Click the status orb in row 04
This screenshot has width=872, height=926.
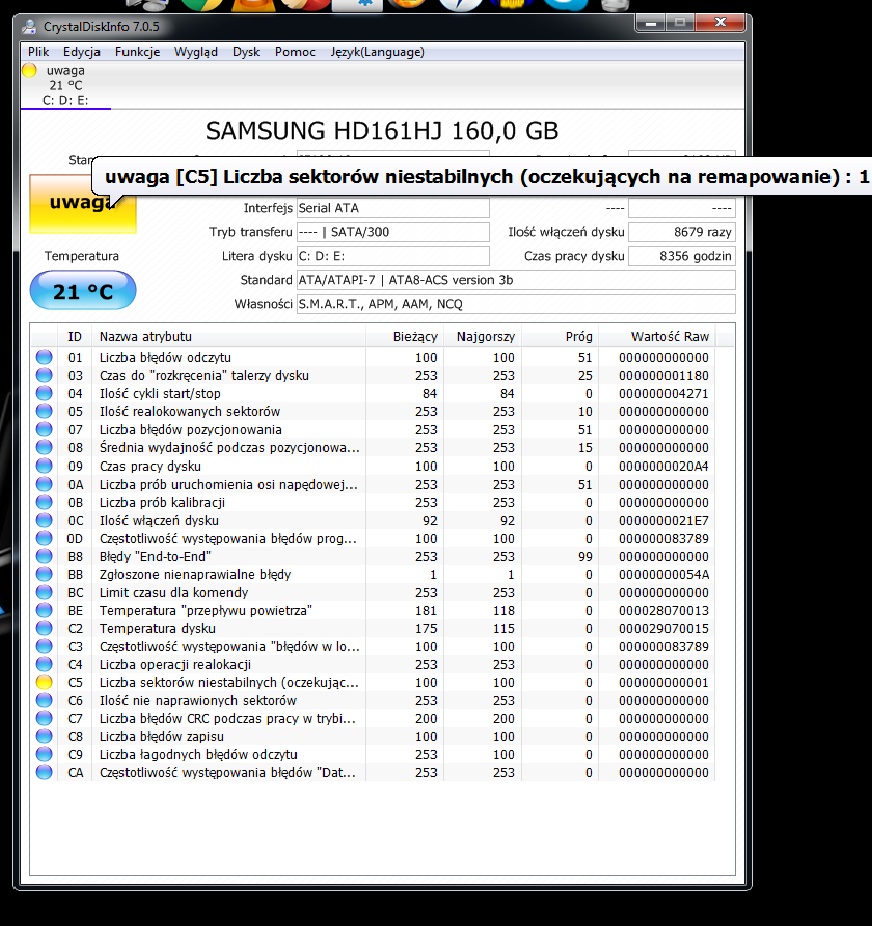(x=44, y=393)
